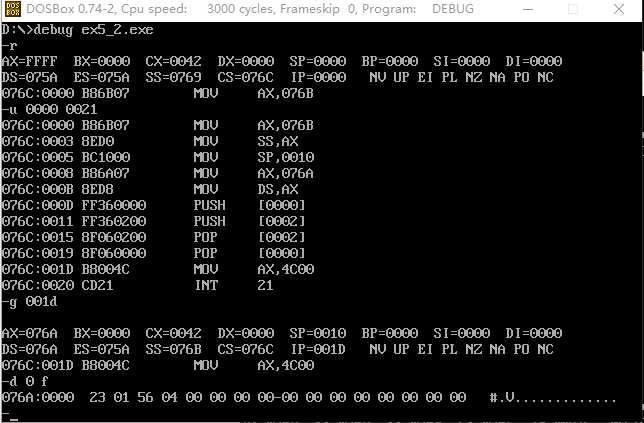Click the 076A:0000 memory dump address
The image size is (644, 423).
[38, 398]
